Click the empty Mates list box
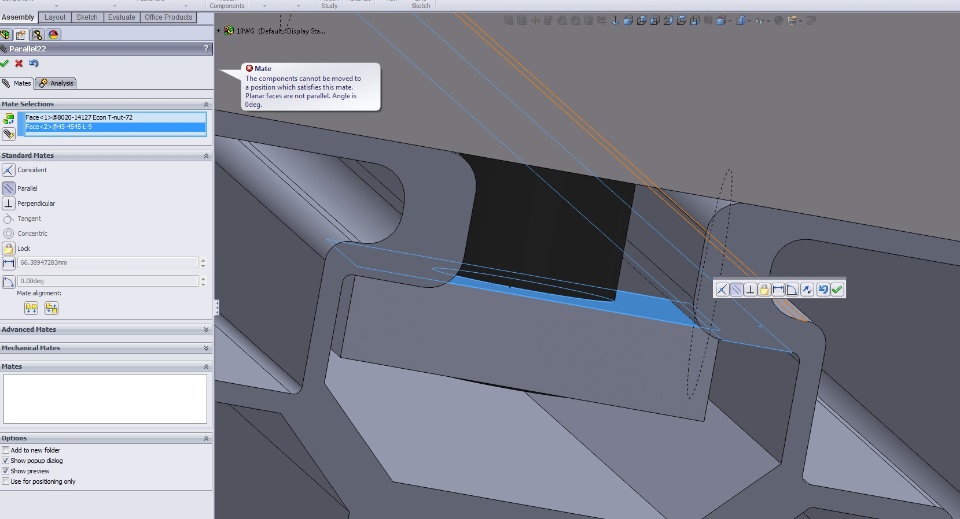Image resolution: width=960 pixels, height=519 pixels. point(105,398)
